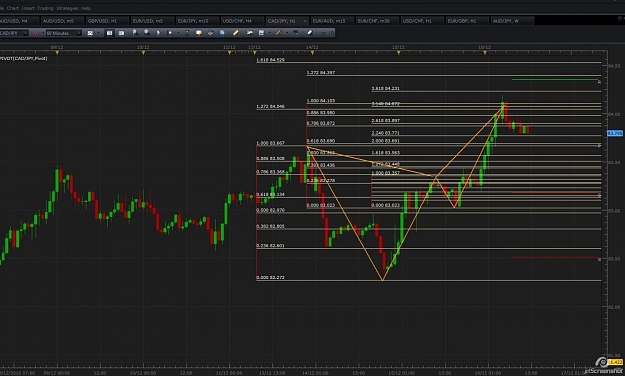Click the 0.500 82.970 Fibonacci level label
The height and width of the screenshot is (376, 625).
click(x=271, y=210)
